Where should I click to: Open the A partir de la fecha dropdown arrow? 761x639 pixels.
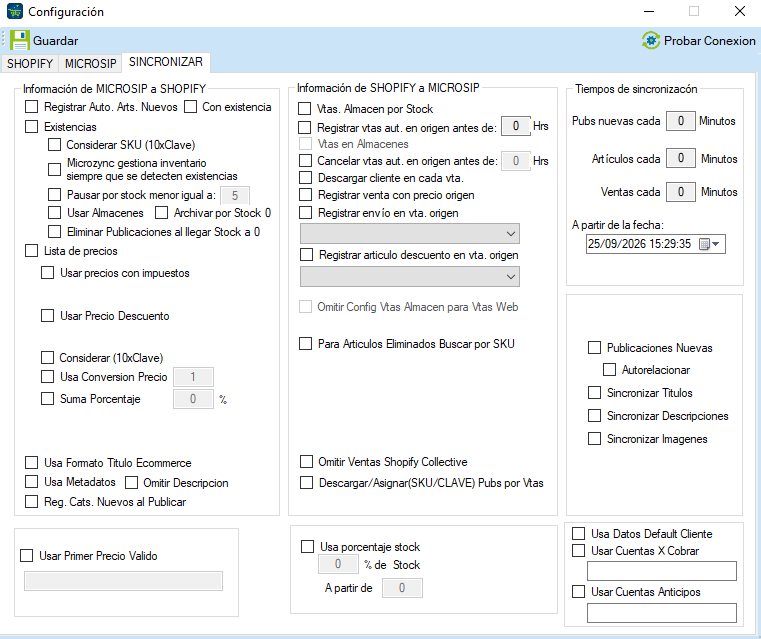pyautogui.click(x=716, y=244)
